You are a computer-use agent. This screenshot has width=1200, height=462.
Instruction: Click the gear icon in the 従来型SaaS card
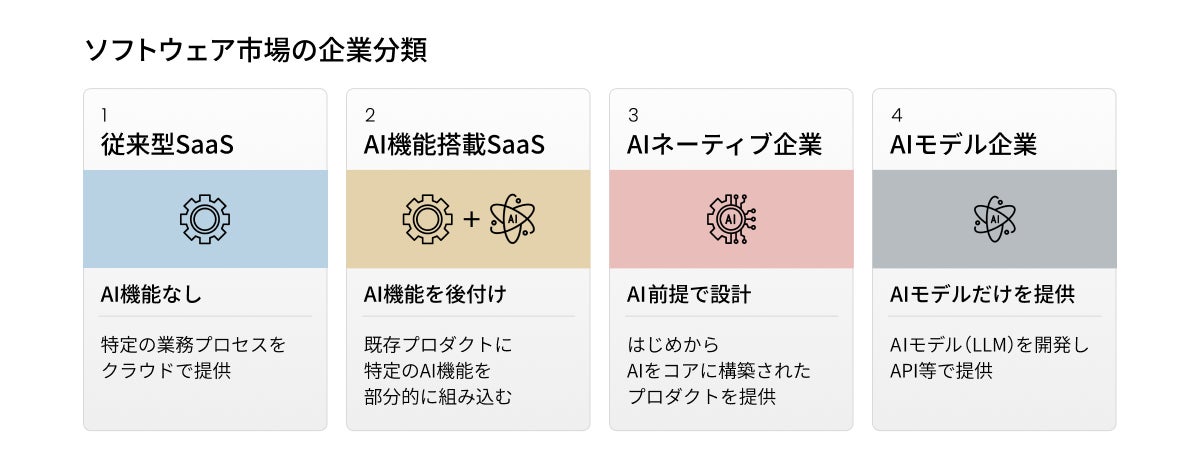tap(205, 219)
